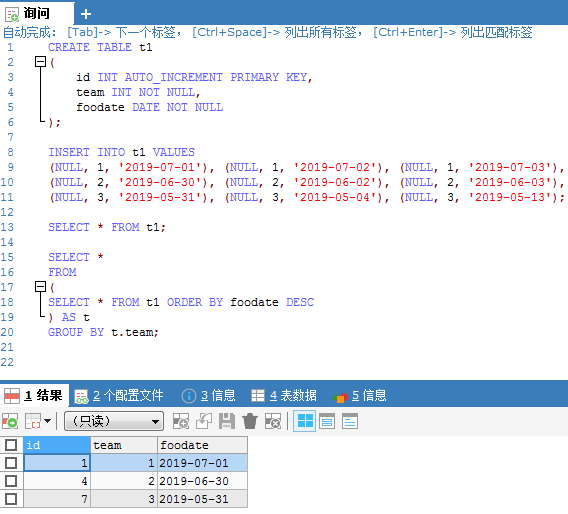Click the profiles tab icon

(81, 396)
